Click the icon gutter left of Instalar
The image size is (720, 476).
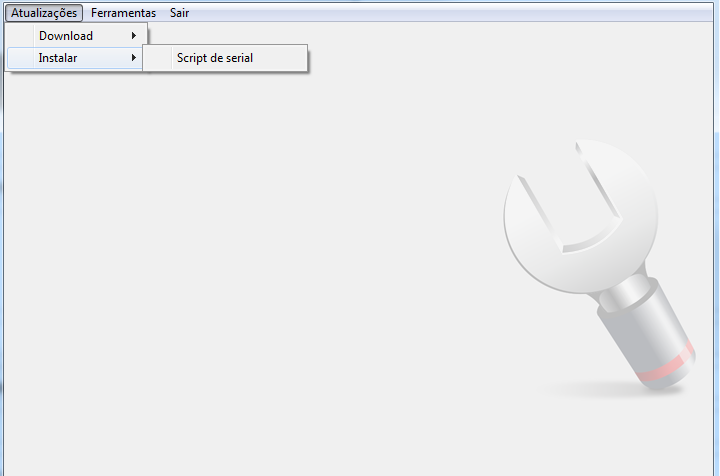coord(22,58)
